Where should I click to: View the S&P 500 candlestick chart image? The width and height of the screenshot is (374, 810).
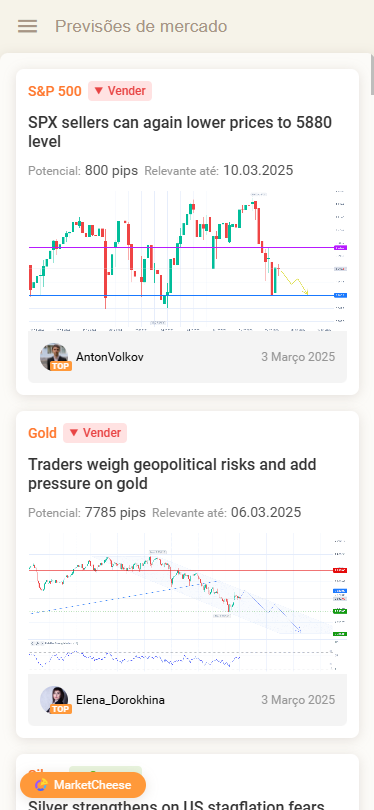point(188,260)
